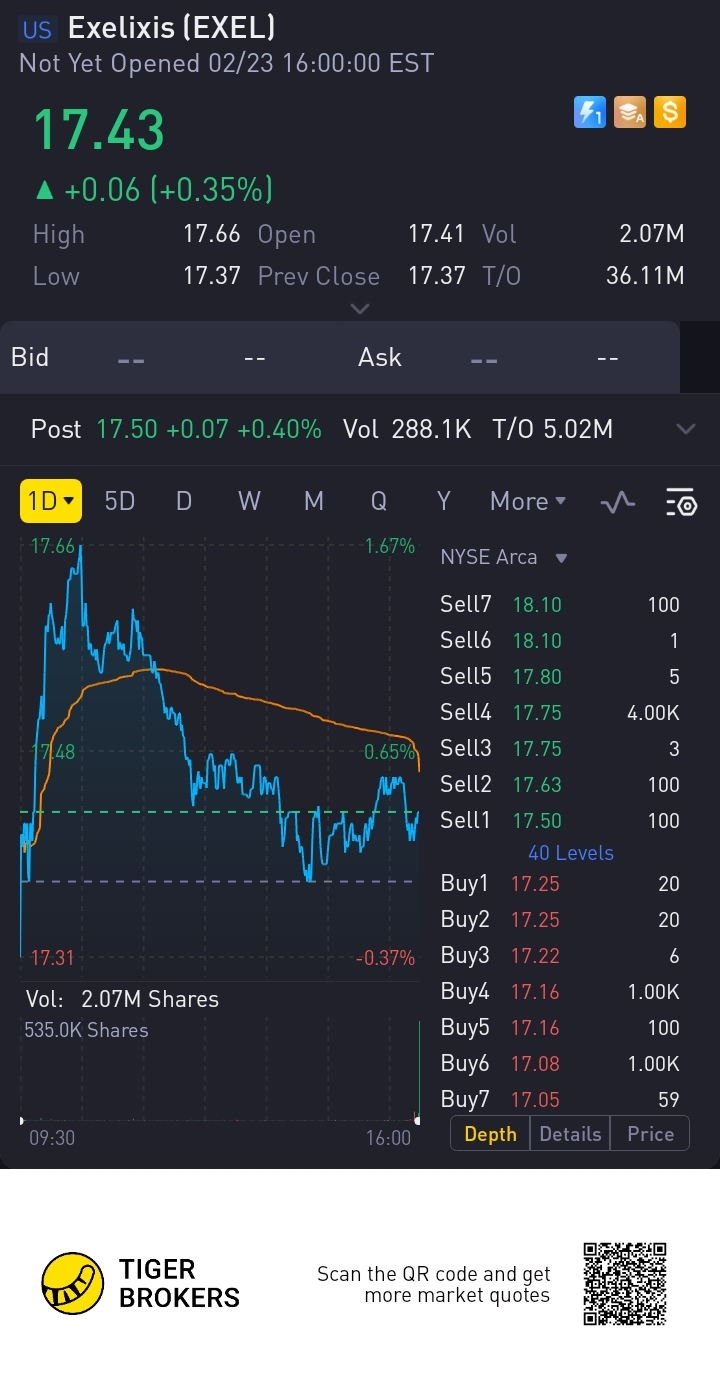This screenshot has width=720, height=1399.
Task: Tap the Sell7 18.10 order row
Action: tap(560, 605)
